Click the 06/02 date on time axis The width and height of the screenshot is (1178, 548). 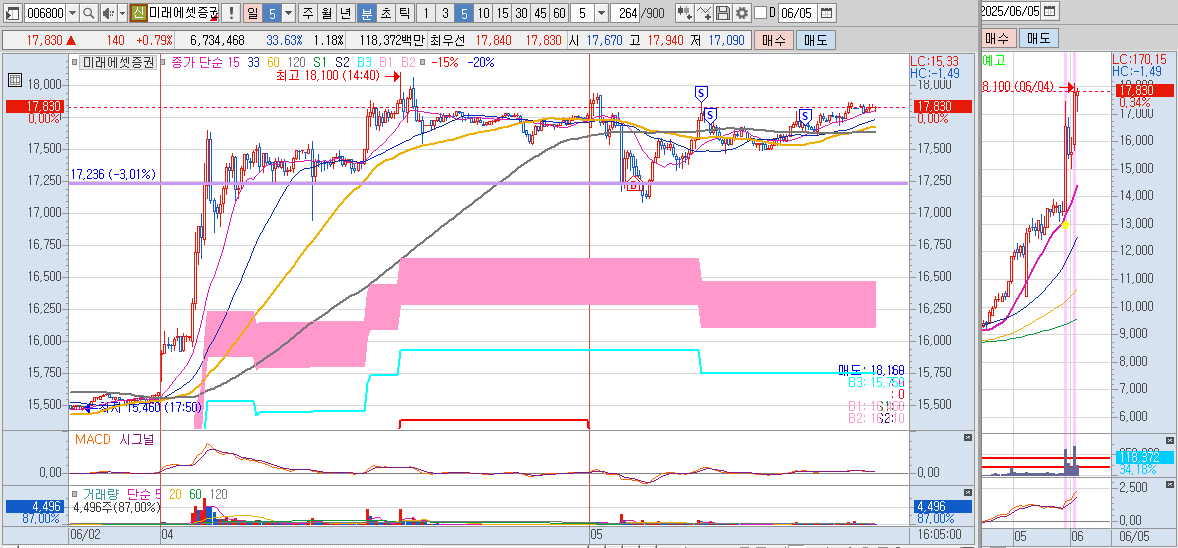click(x=85, y=534)
